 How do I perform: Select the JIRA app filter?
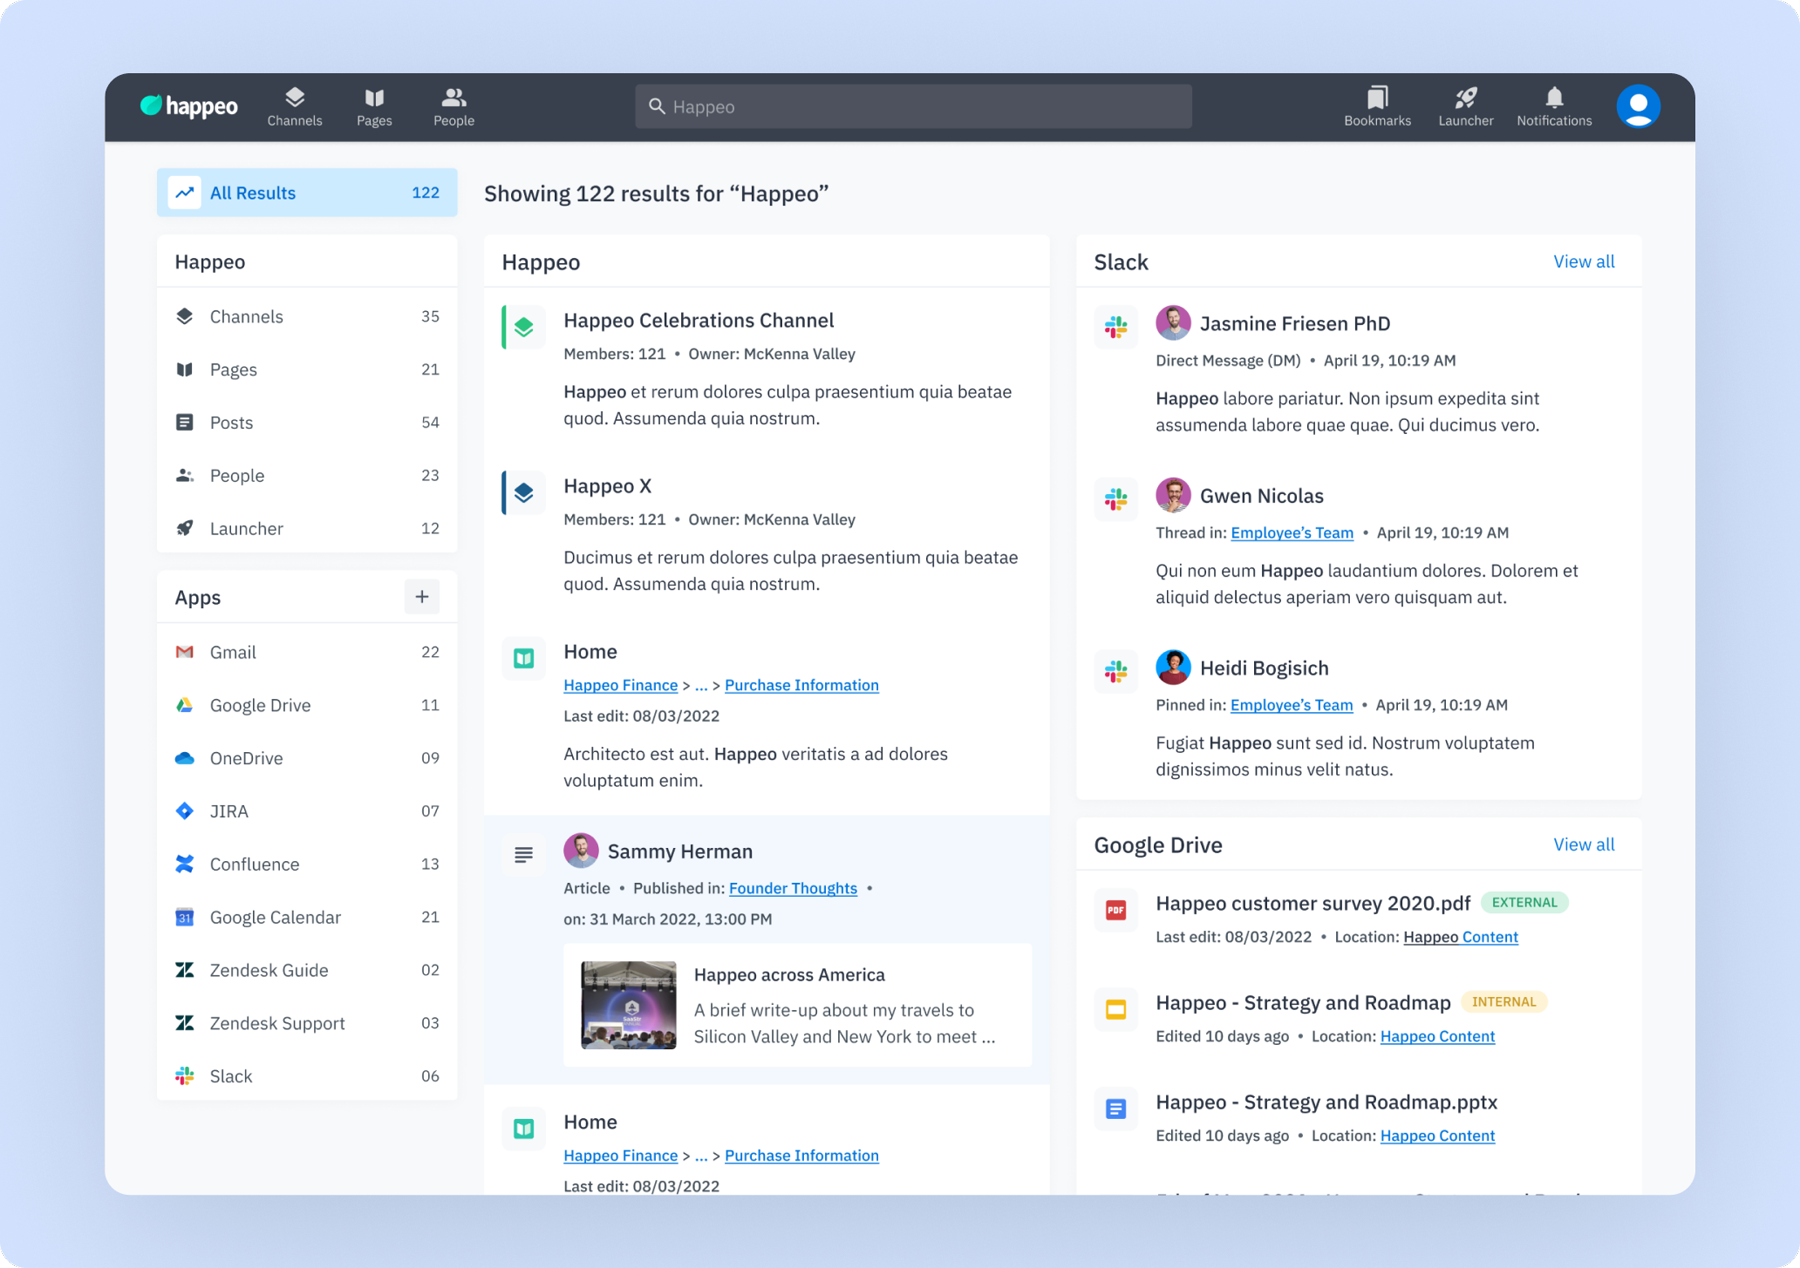click(307, 811)
